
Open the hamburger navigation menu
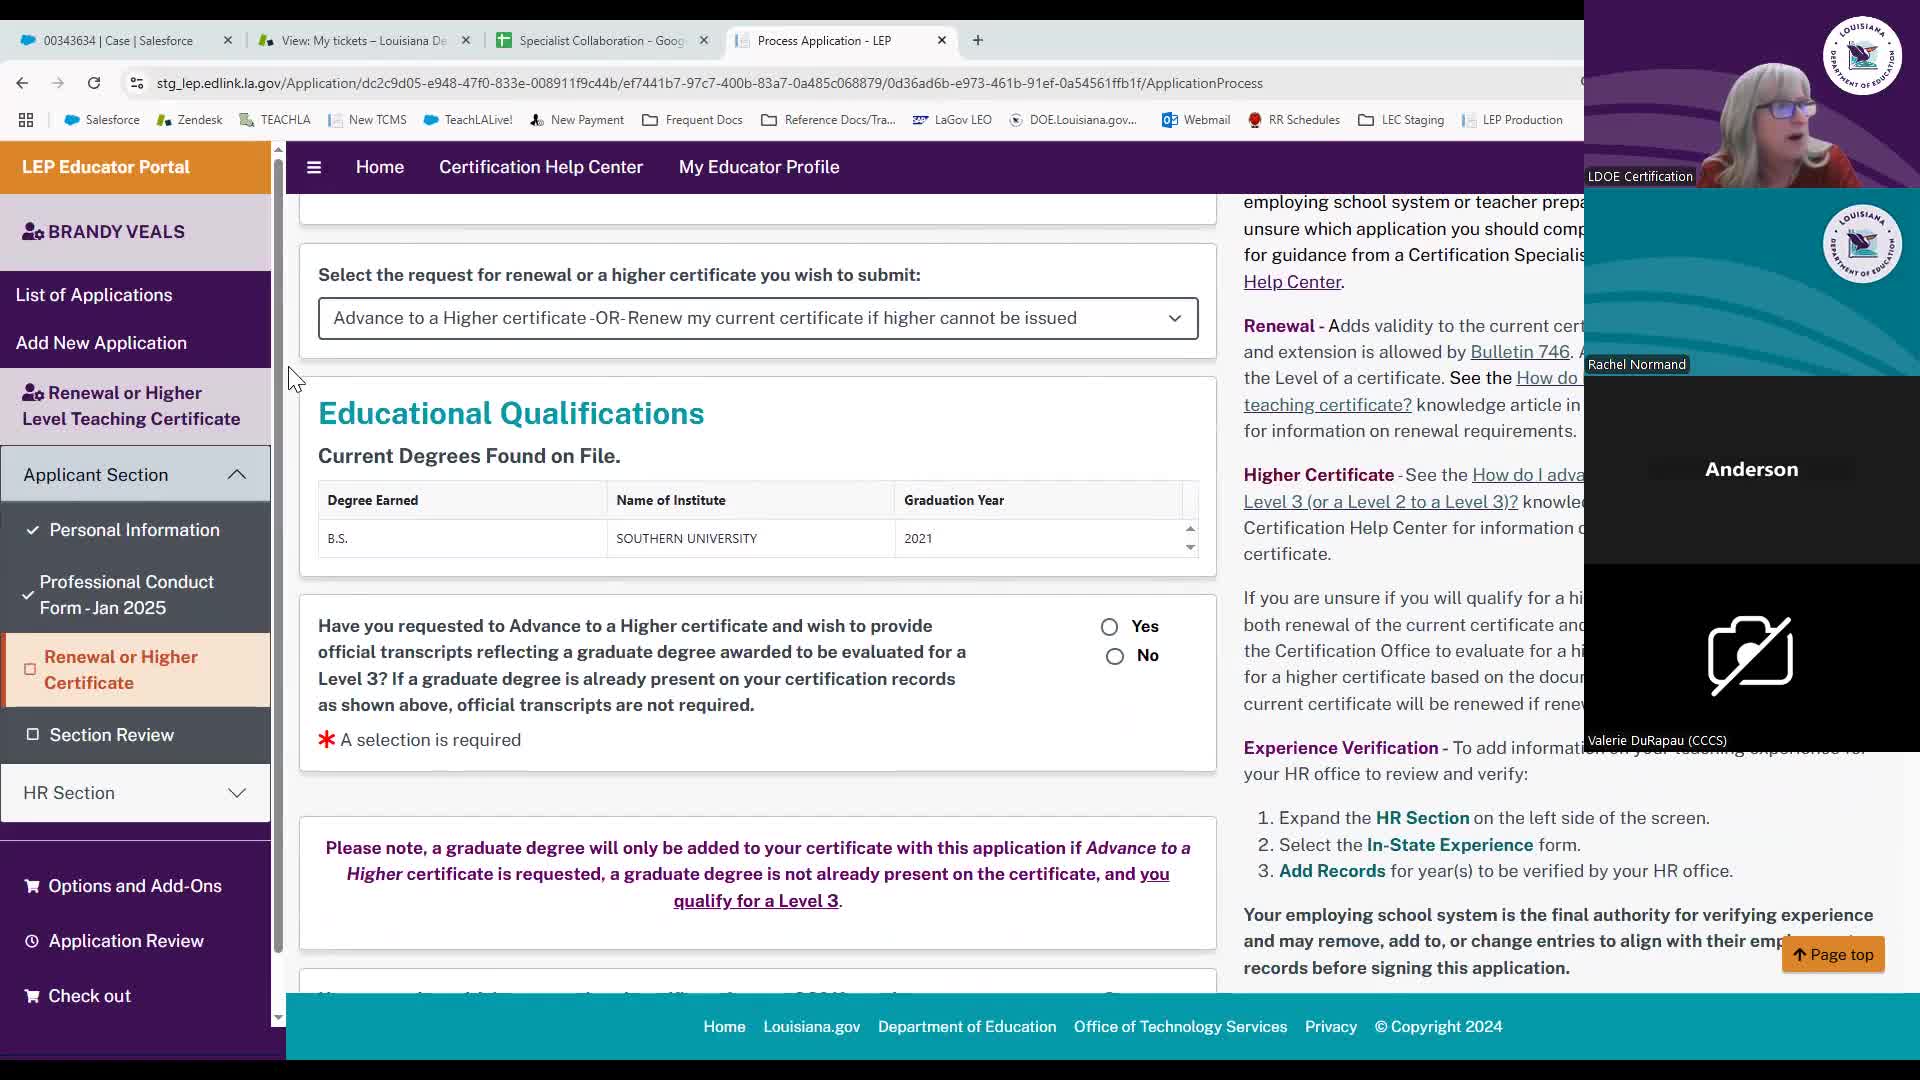[314, 167]
